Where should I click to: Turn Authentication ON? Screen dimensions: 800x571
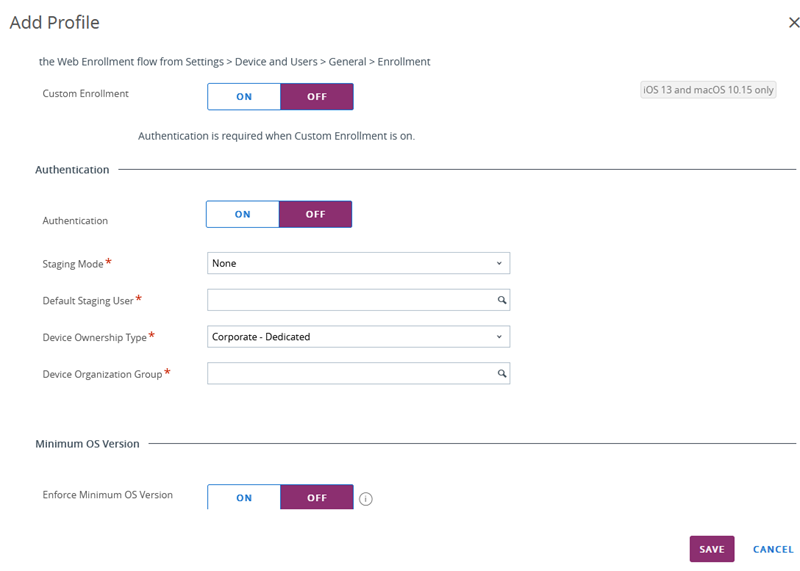tap(242, 214)
